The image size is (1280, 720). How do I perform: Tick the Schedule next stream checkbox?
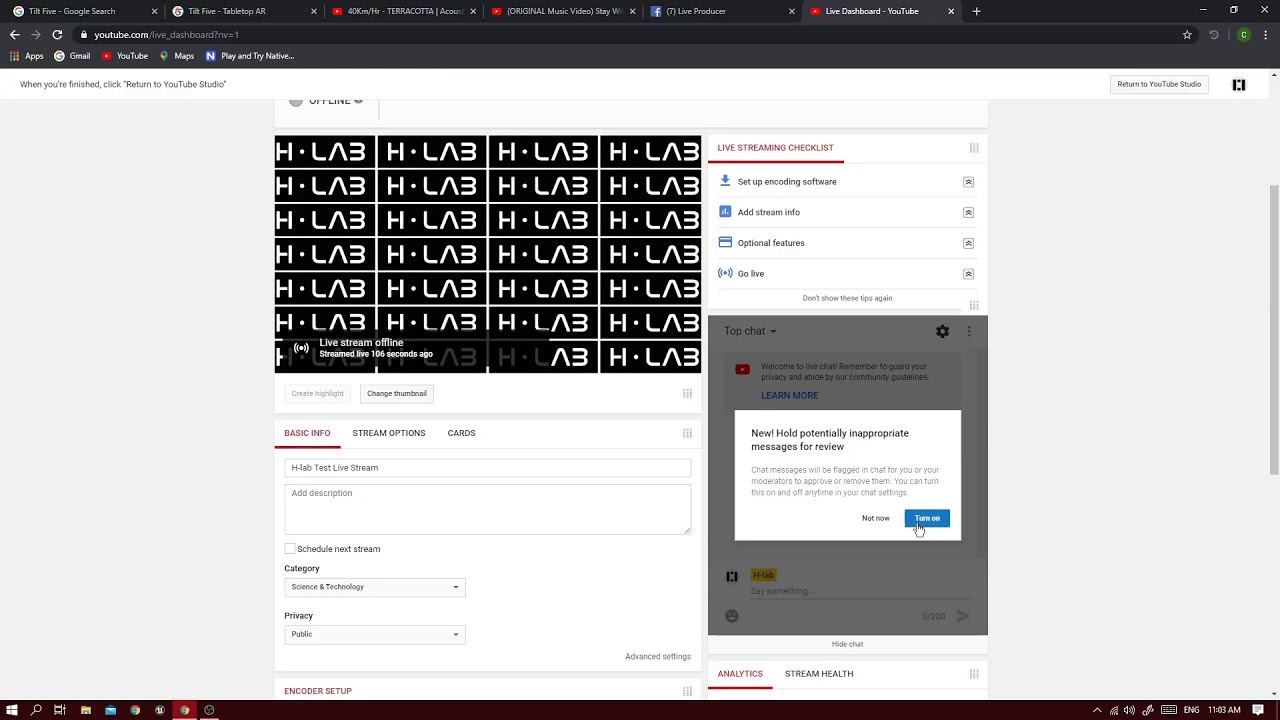[290, 549]
